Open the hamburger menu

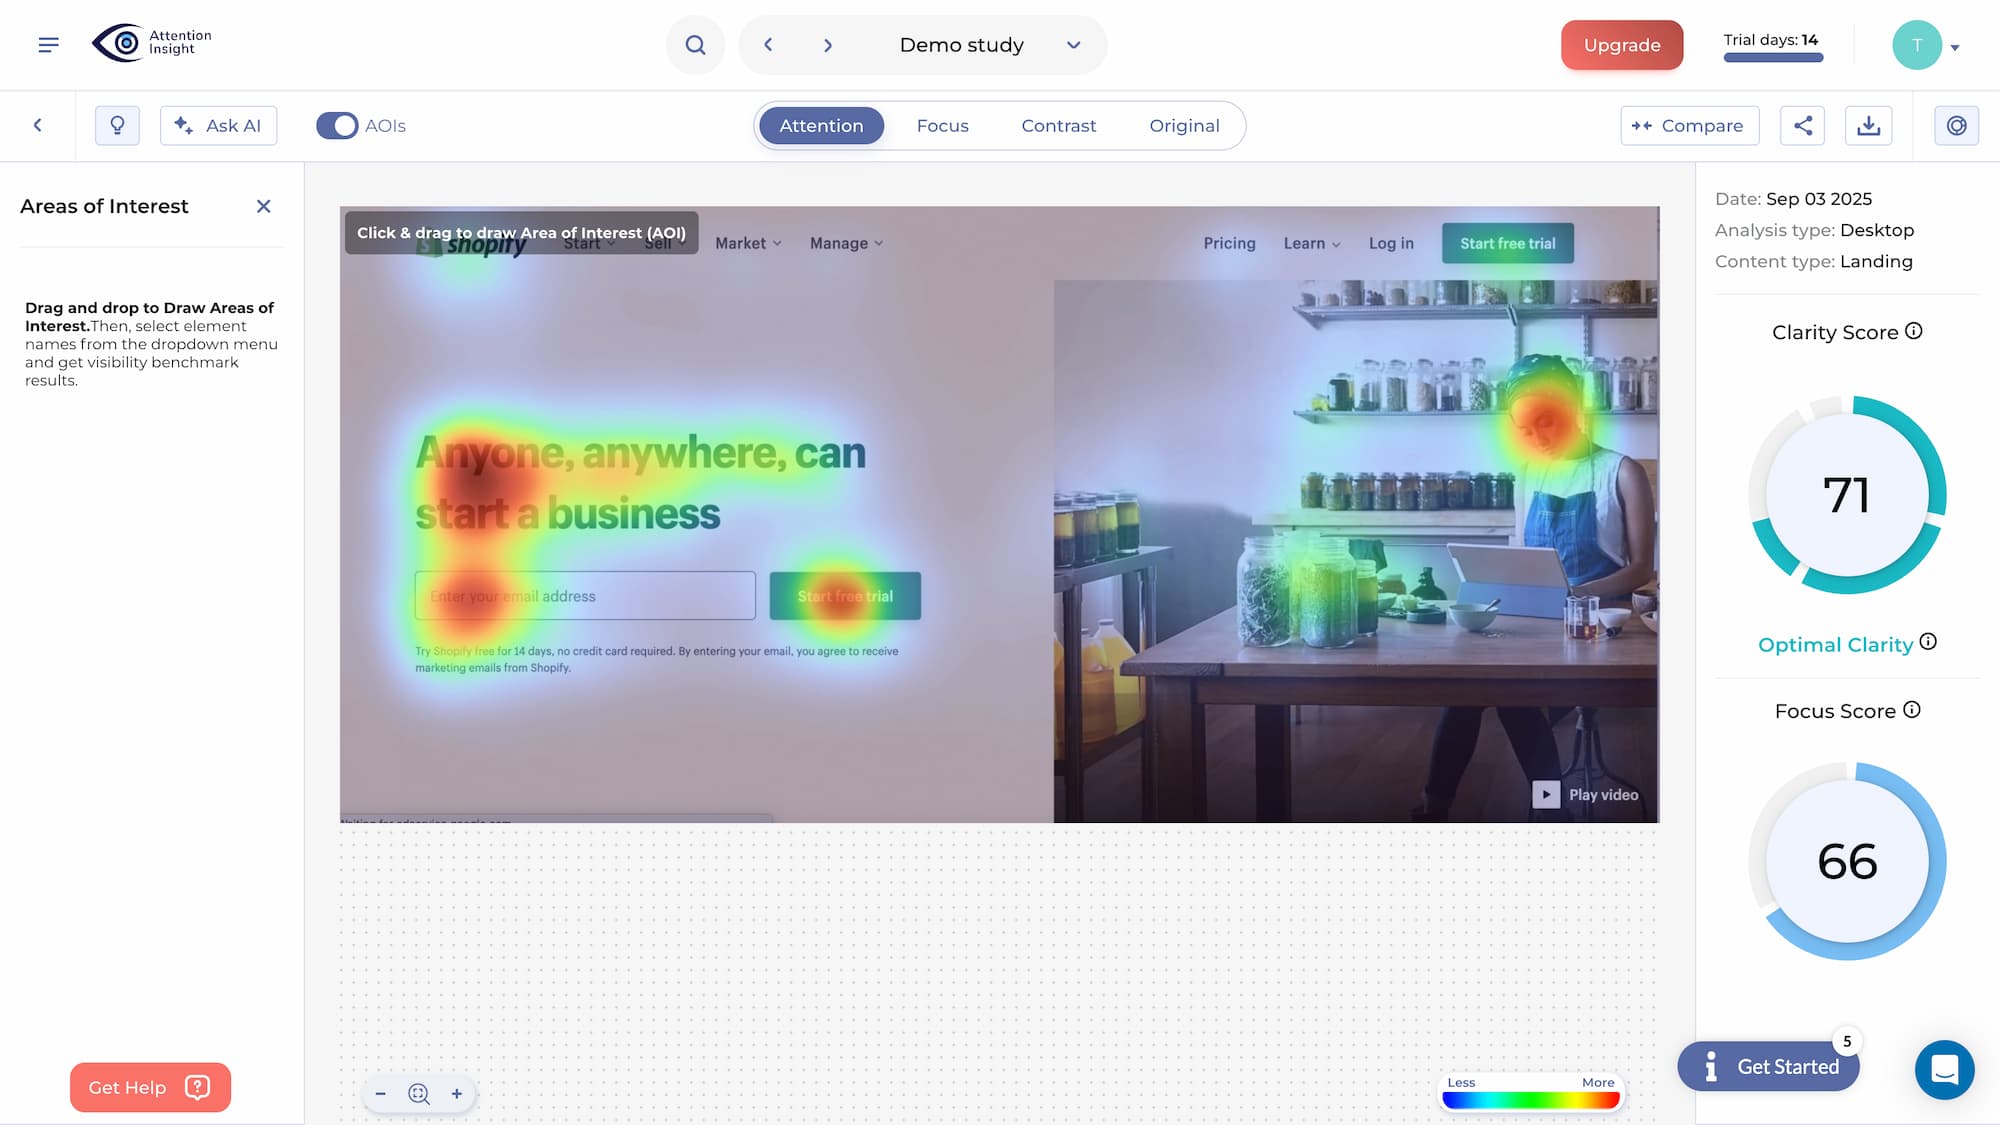48,45
